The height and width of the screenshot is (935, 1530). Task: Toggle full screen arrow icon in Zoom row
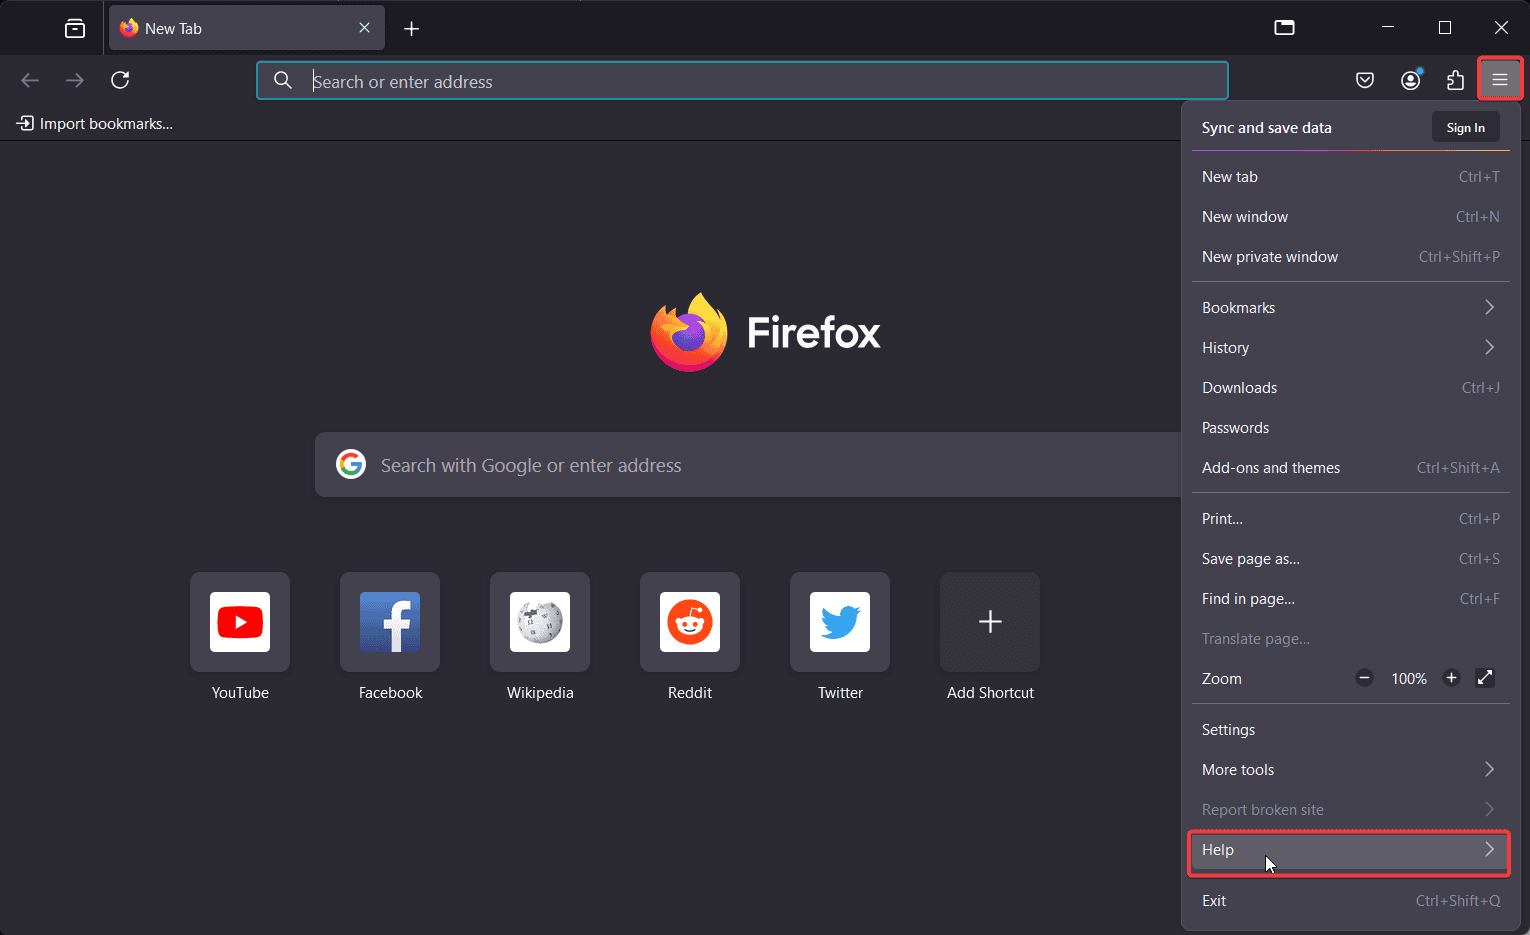pyautogui.click(x=1485, y=678)
